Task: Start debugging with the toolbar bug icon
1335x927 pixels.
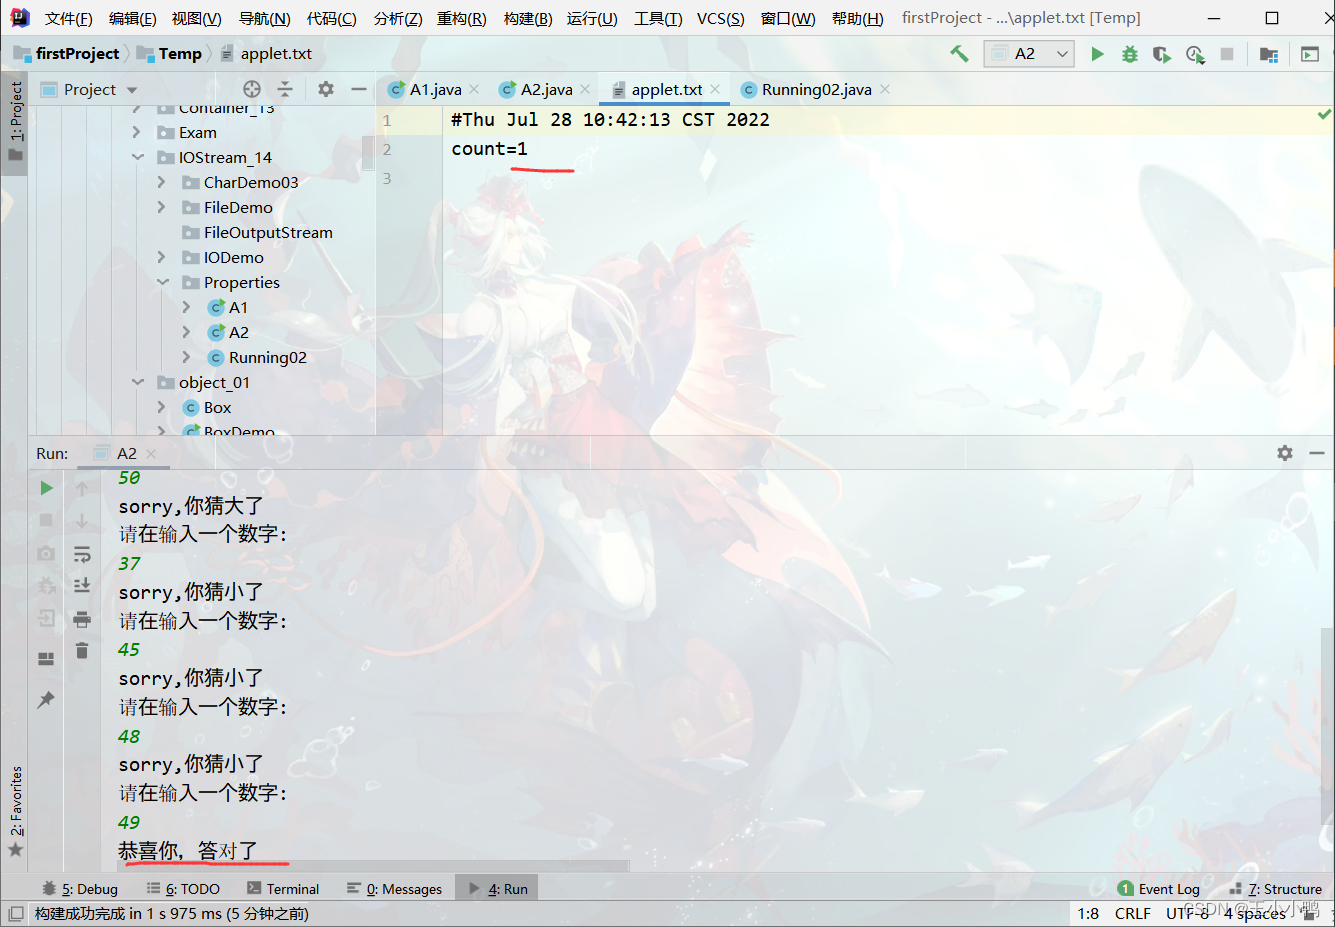Action: point(1129,54)
